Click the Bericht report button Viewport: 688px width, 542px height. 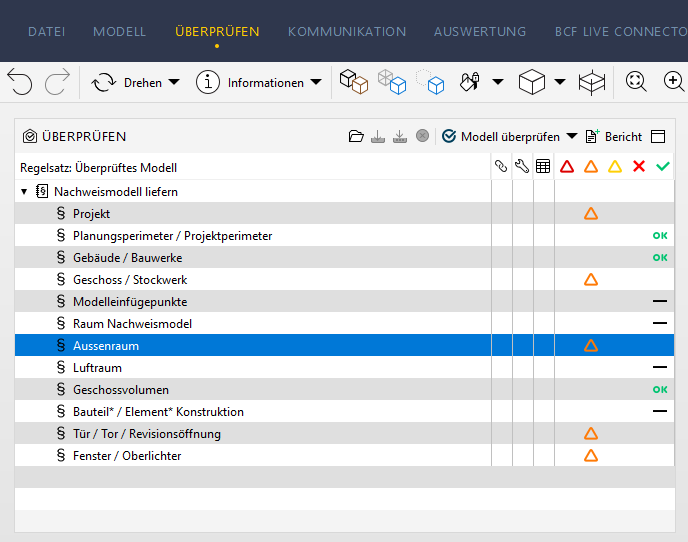pyautogui.click(x=614, y=136)
